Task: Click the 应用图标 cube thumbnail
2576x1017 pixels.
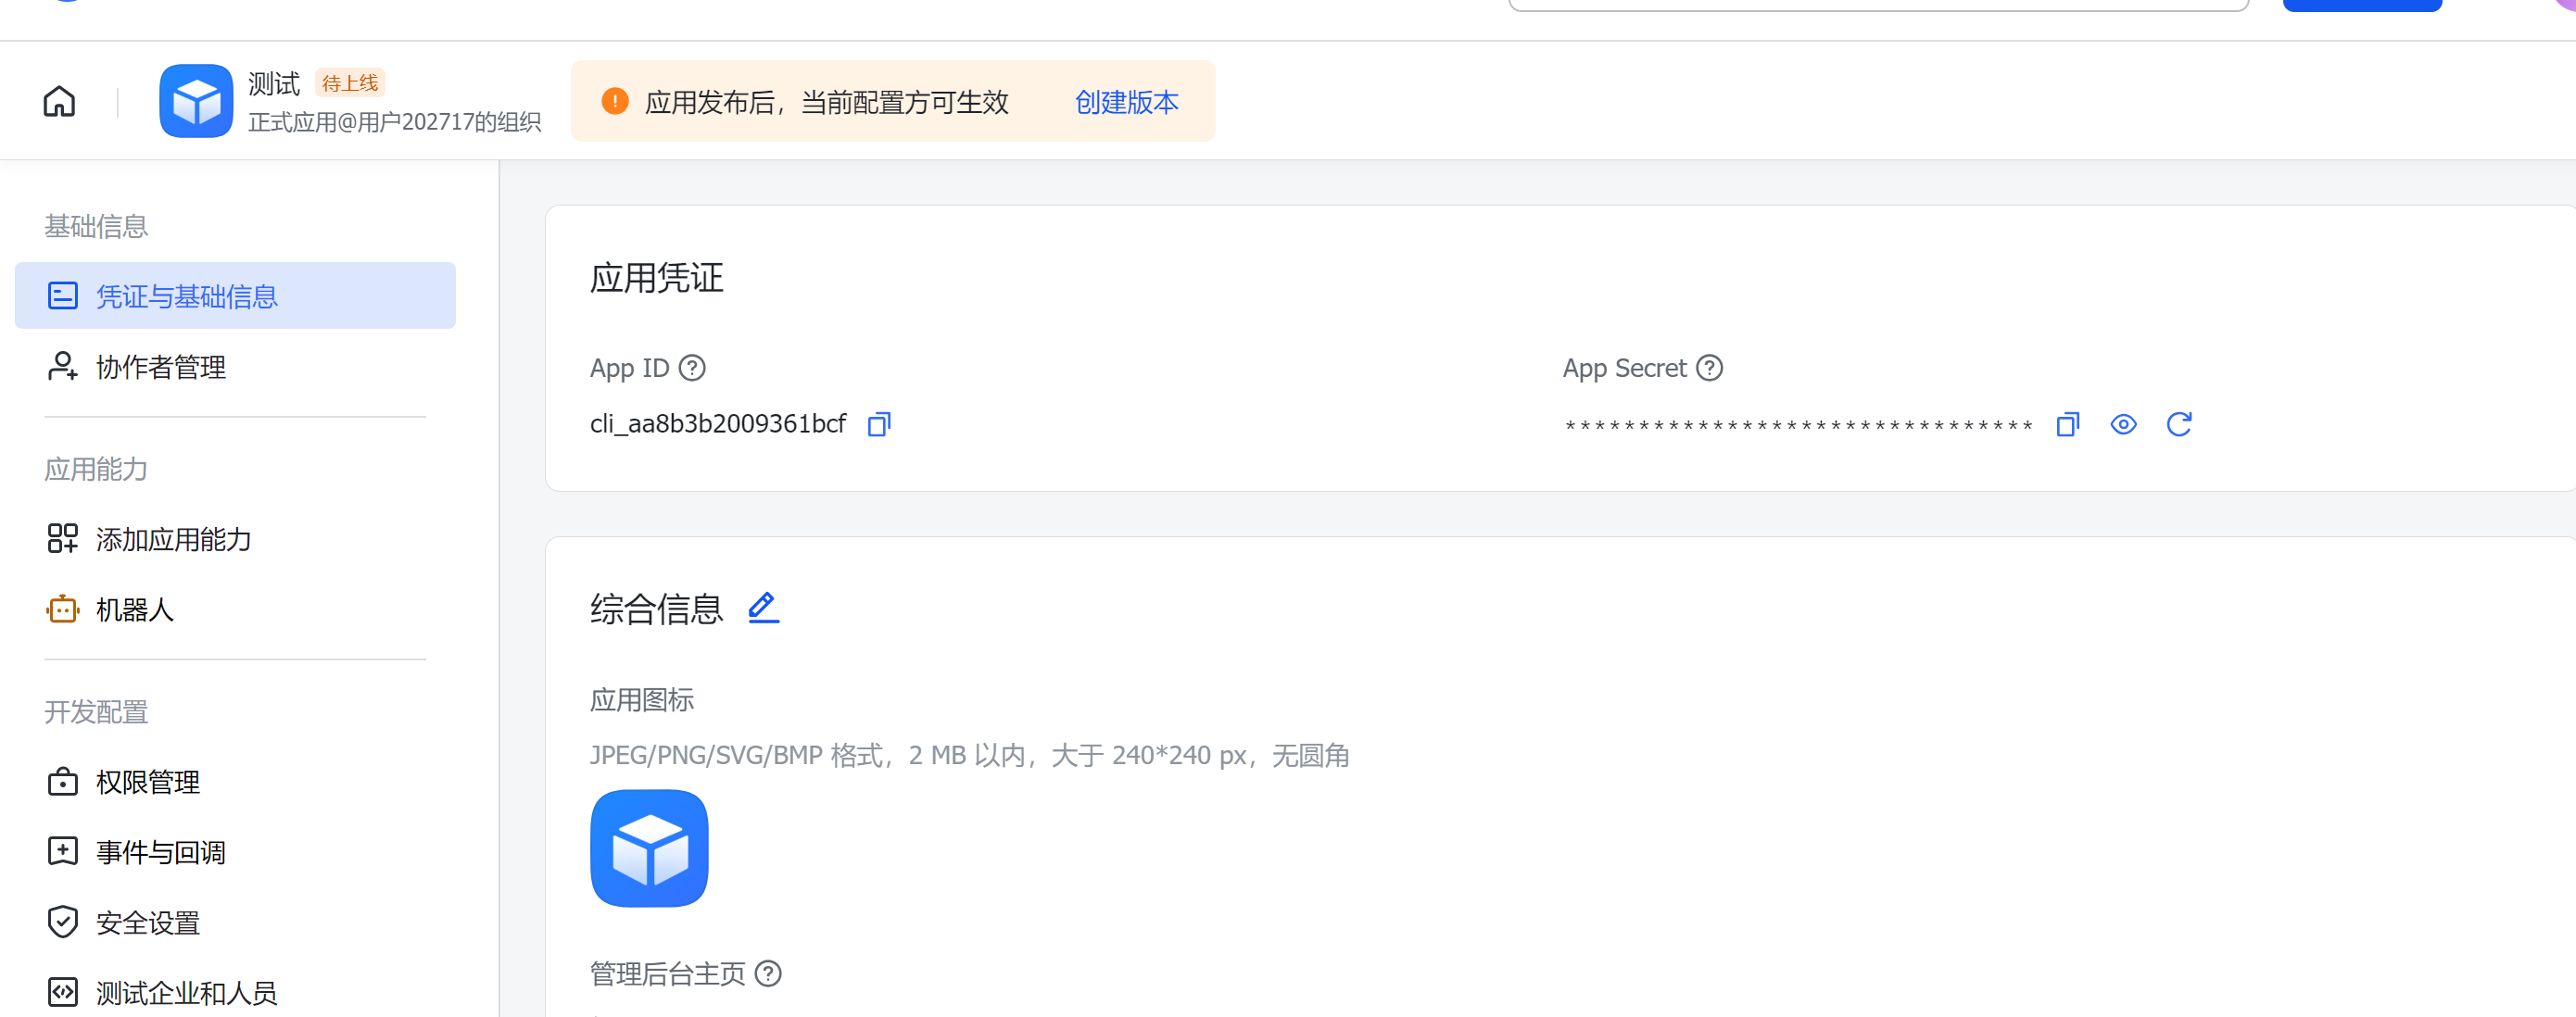Action: (x=649, y=848)
